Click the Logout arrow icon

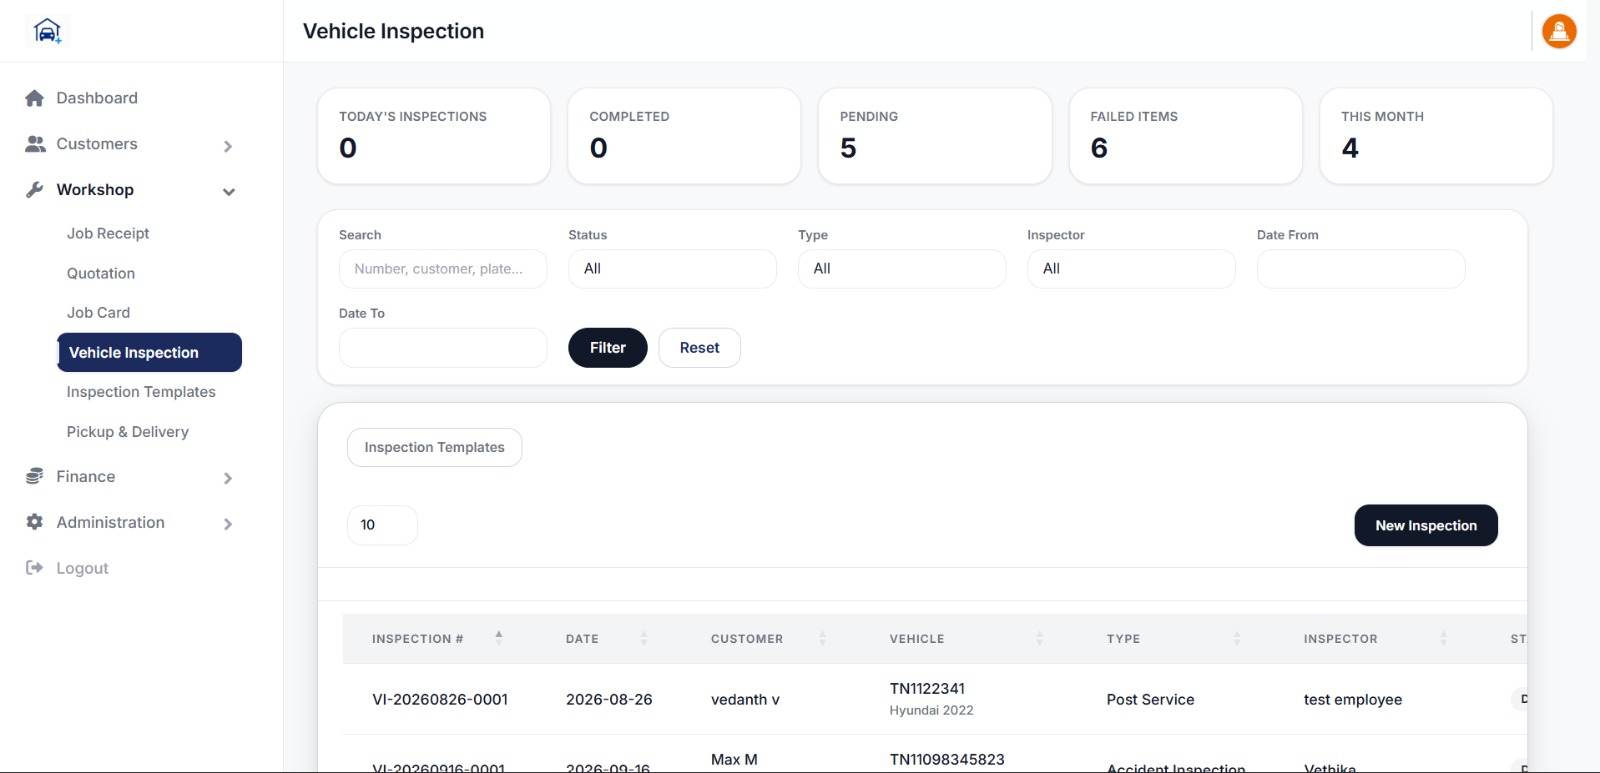point(34,568)
